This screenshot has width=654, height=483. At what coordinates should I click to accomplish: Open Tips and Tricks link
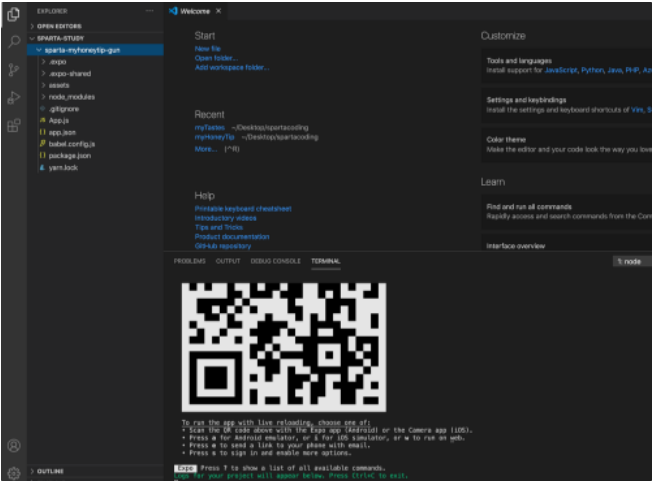coord(219,227)
